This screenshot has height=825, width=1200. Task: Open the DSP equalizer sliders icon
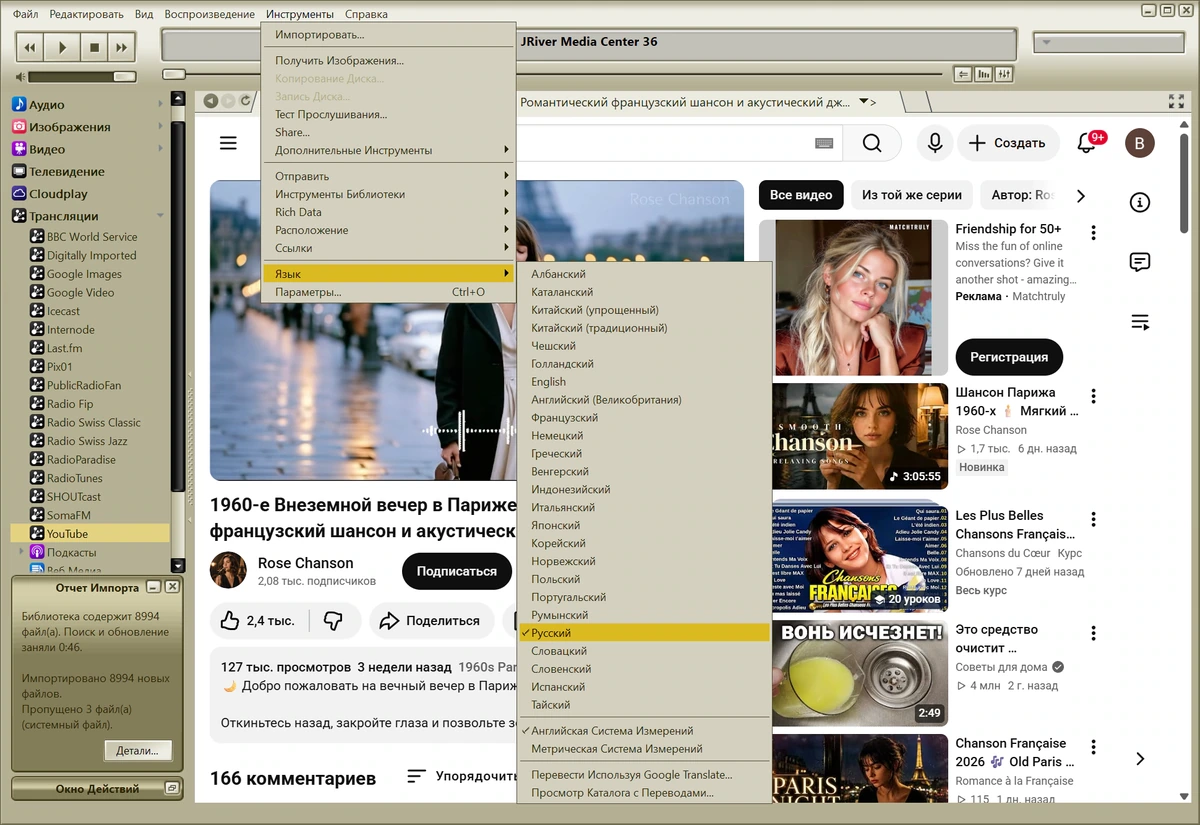click(1005, 74)
